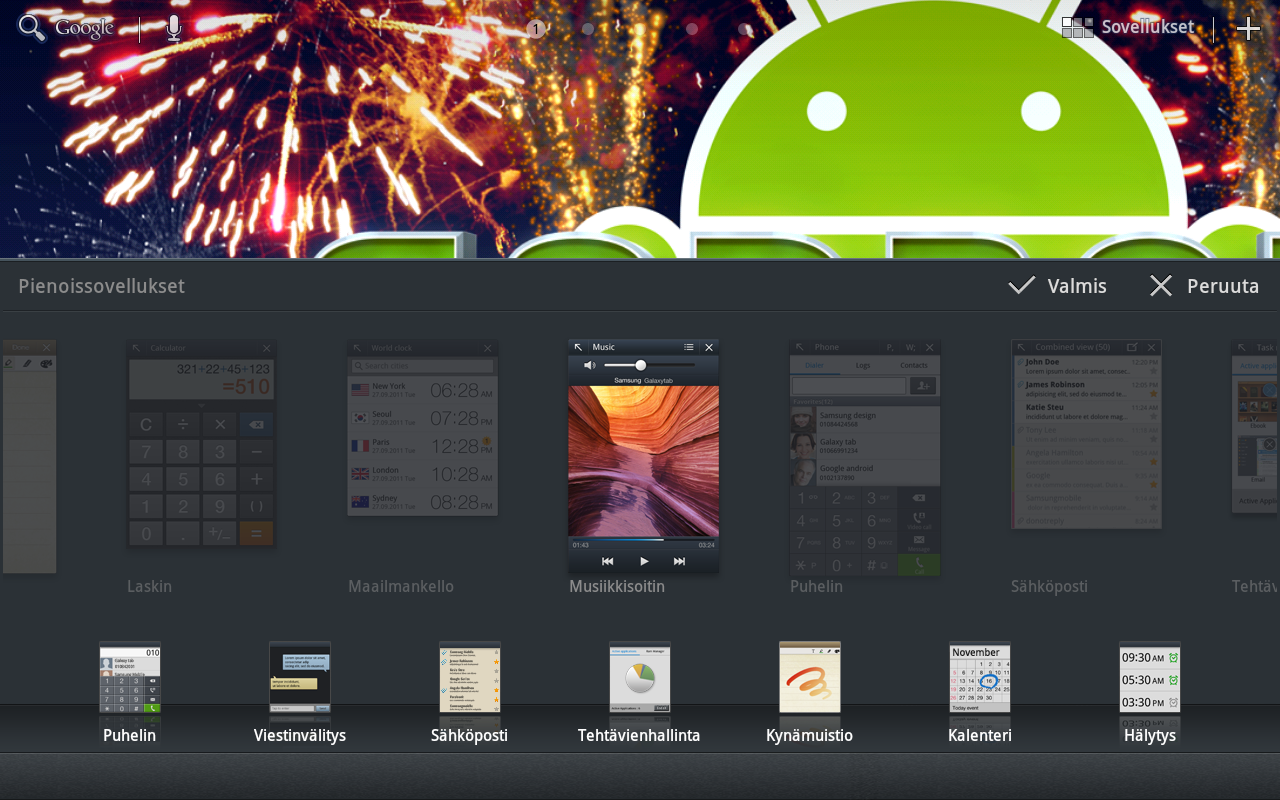Image resolution: width=1280 pixels, height=800 pixels.
Task: Cancel with the Peruuta button
Action: 1204,286
